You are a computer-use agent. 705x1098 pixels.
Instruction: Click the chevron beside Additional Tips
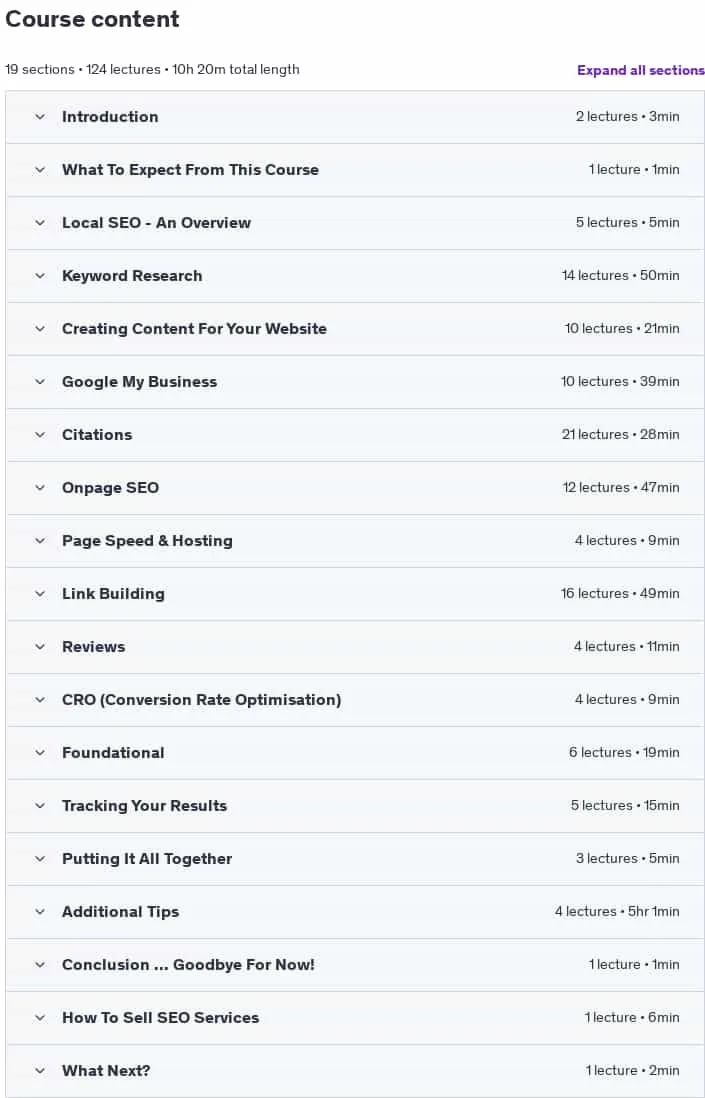click(x=40, y=912)
